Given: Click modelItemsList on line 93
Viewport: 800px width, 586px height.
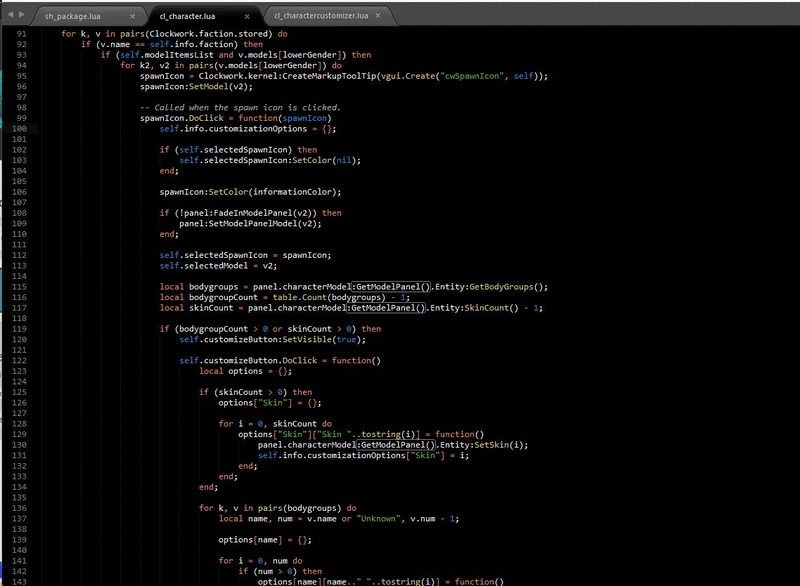Looking at the screenshot, I should tap(179, 55).
